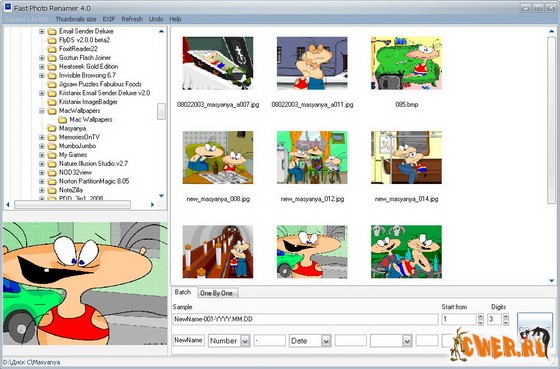Screen dimensions: 560x369
Task: Decrease the Digits value
Action: click(x=506, y=322)
